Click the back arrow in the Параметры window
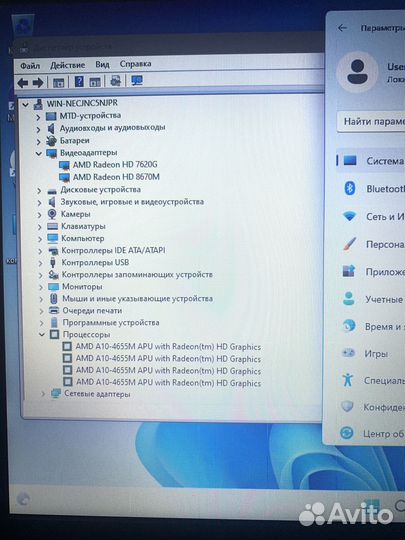The image size is (405, 540). [342, 28]
